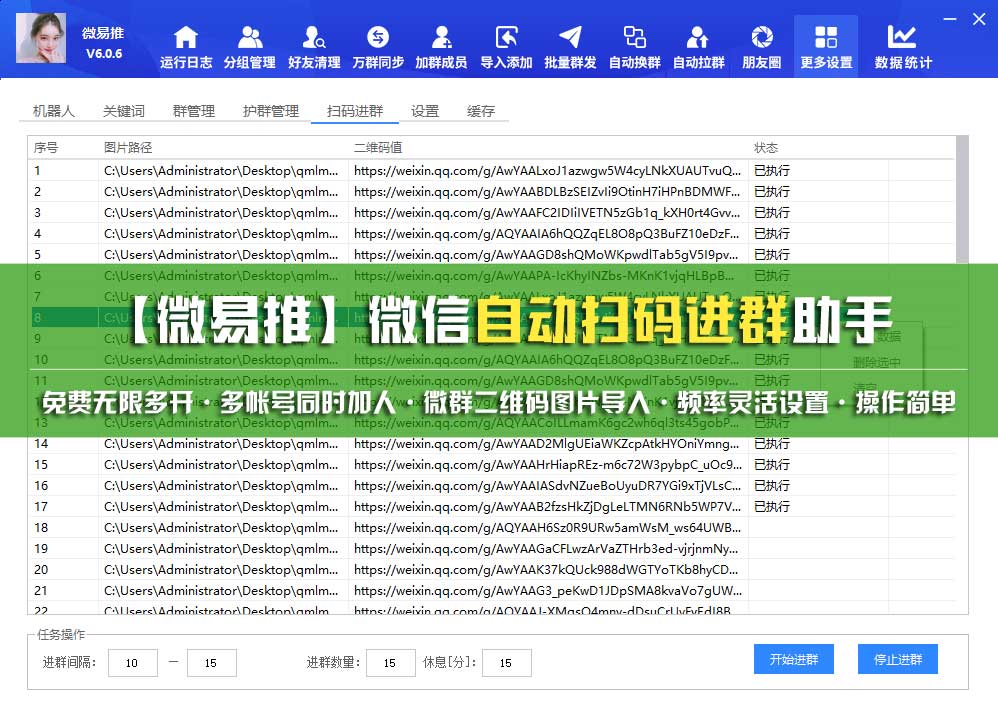The height and width of the screenshot is (701, 998).
Task: Open the 运行日志 run log icon
Action: pyautogui.click(x=186, y=47)
